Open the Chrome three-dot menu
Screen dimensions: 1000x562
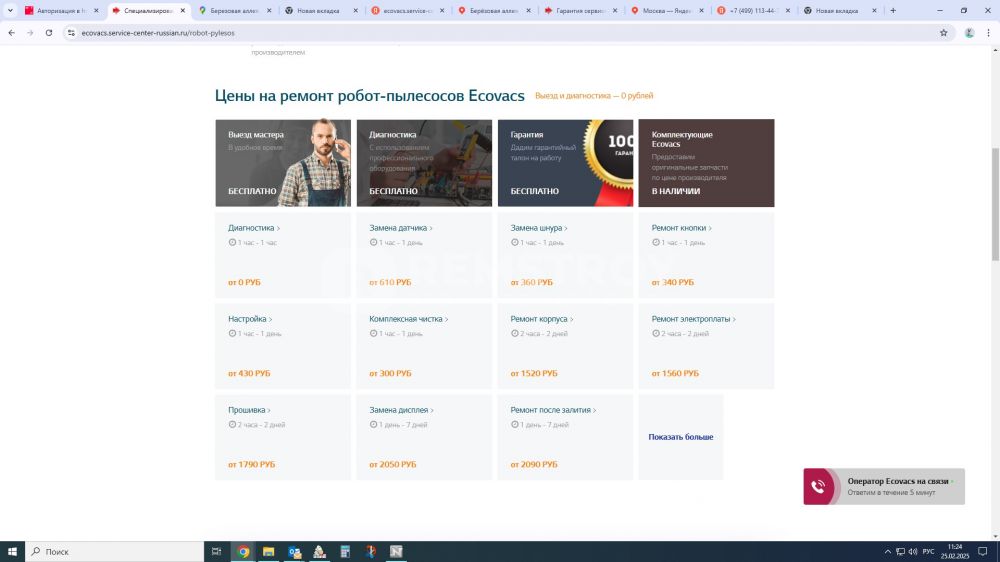989,33
